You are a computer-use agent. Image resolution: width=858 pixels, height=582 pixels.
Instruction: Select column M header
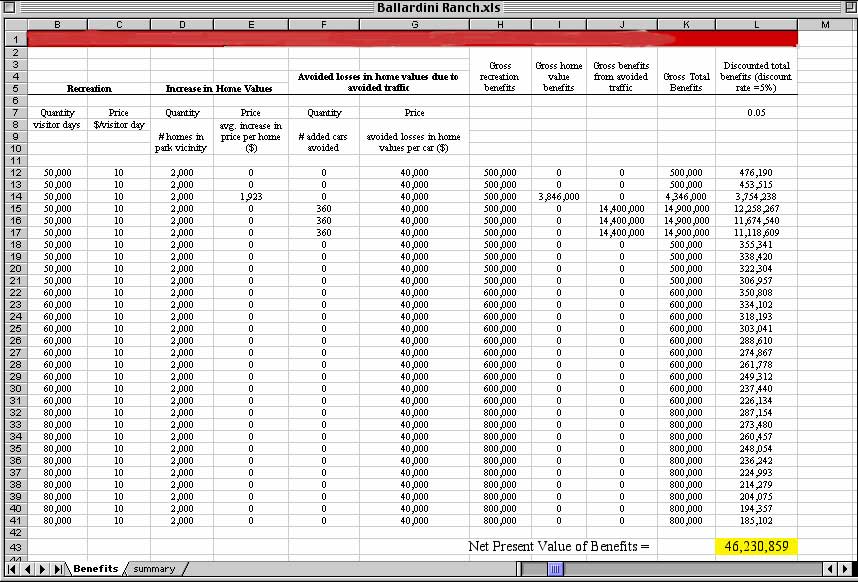click(826, 24)
